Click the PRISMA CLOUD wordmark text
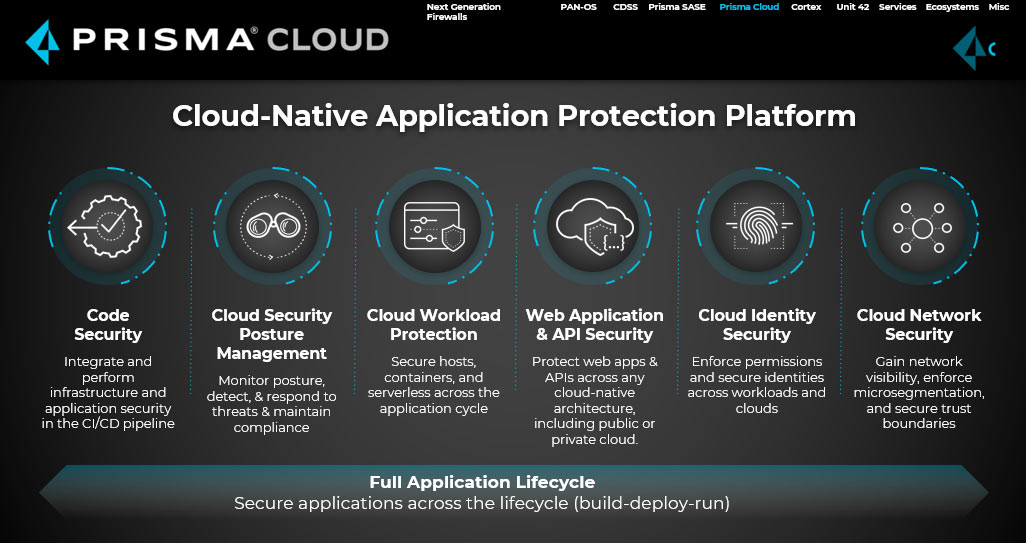The width and height of the screenshot is (1026, 543). 230,40
